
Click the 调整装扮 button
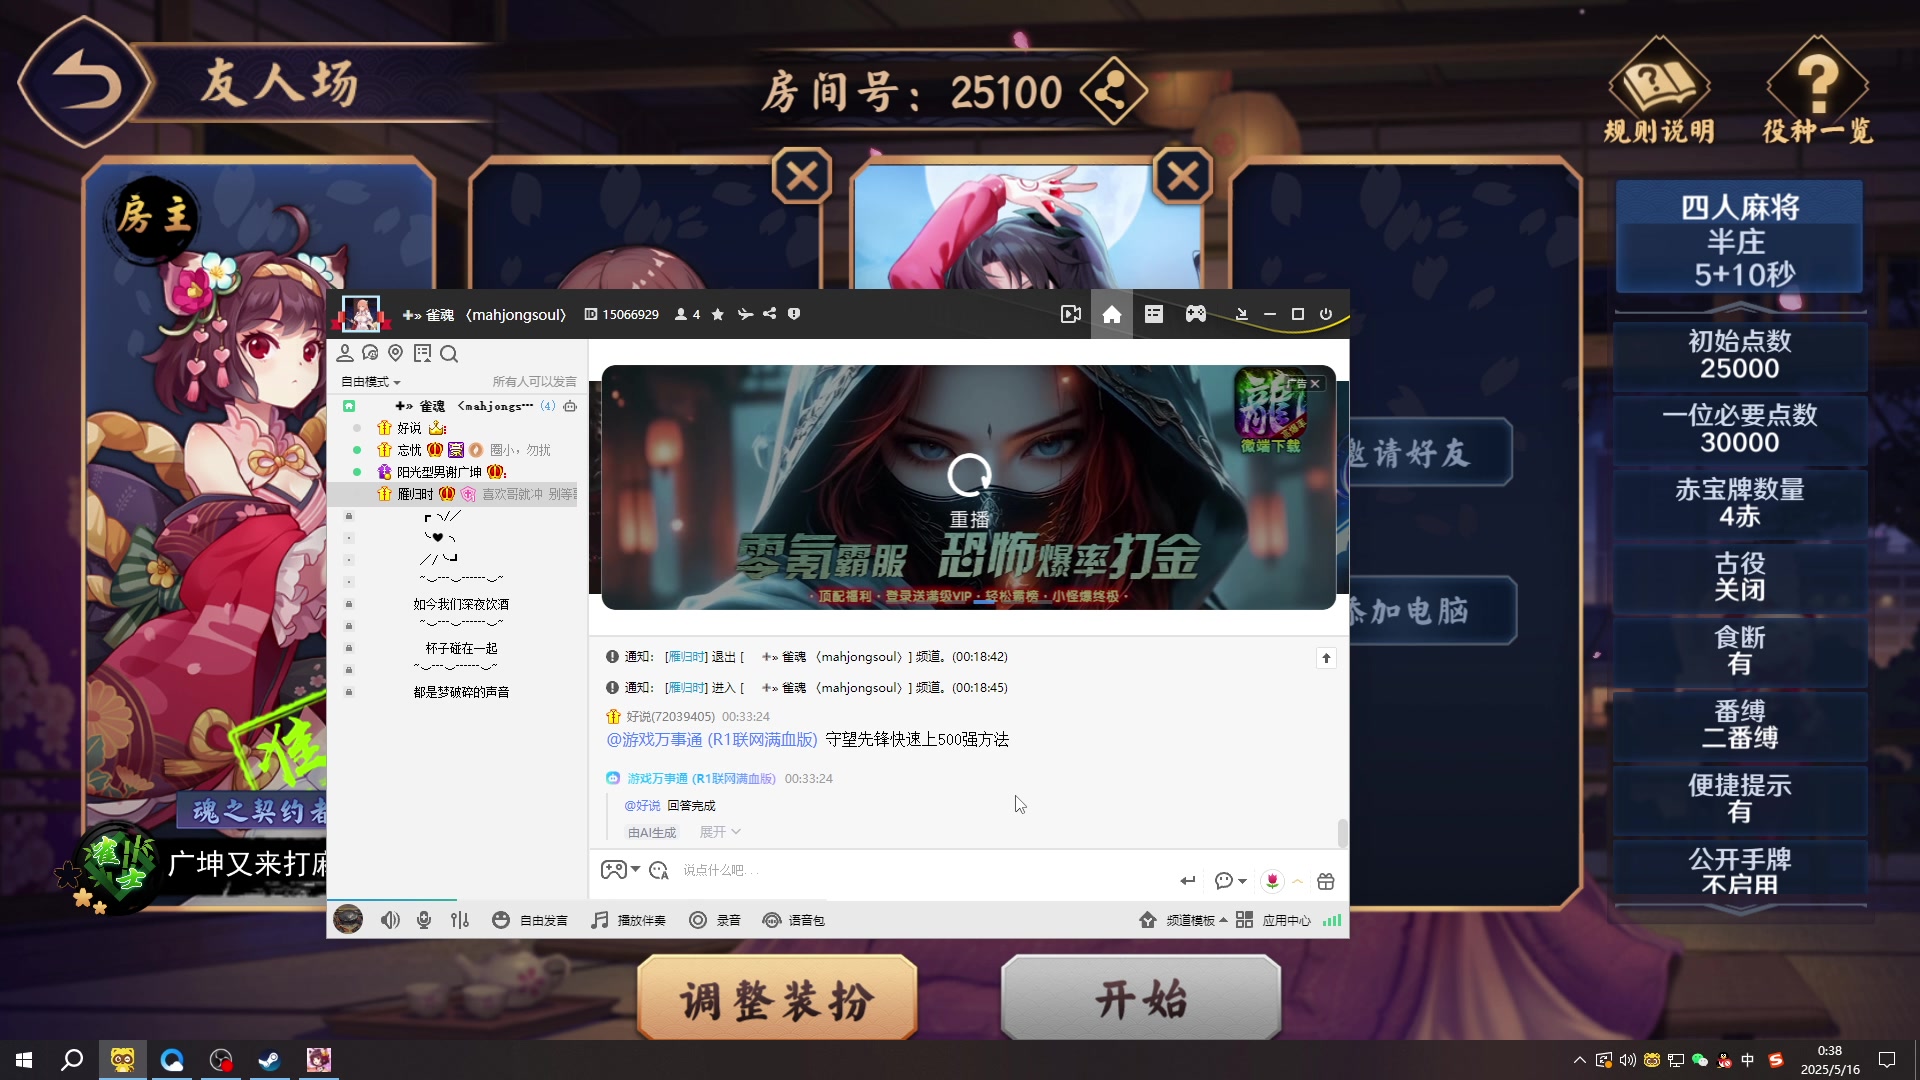coord(778,999)
